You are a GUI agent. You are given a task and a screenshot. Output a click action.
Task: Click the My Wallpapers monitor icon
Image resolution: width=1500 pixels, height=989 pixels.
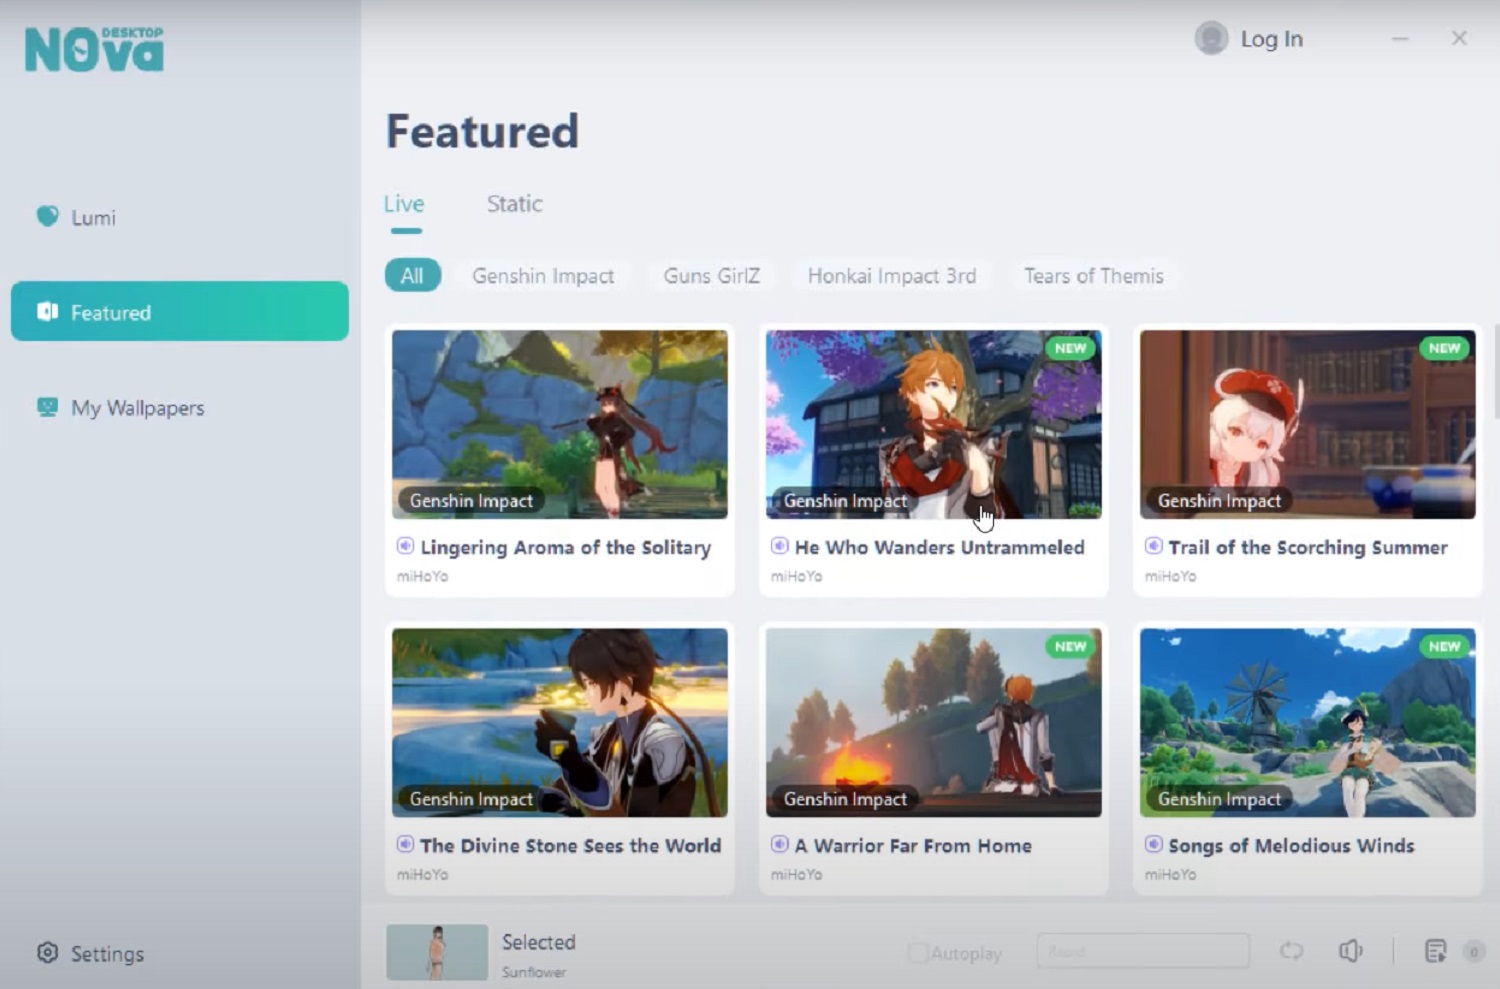click(x=47, y=407)
